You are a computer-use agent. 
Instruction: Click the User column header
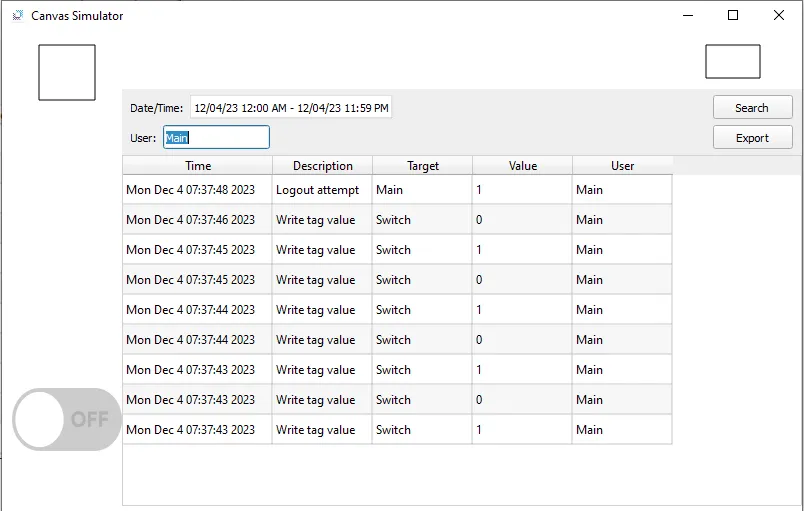click(622, 166)
